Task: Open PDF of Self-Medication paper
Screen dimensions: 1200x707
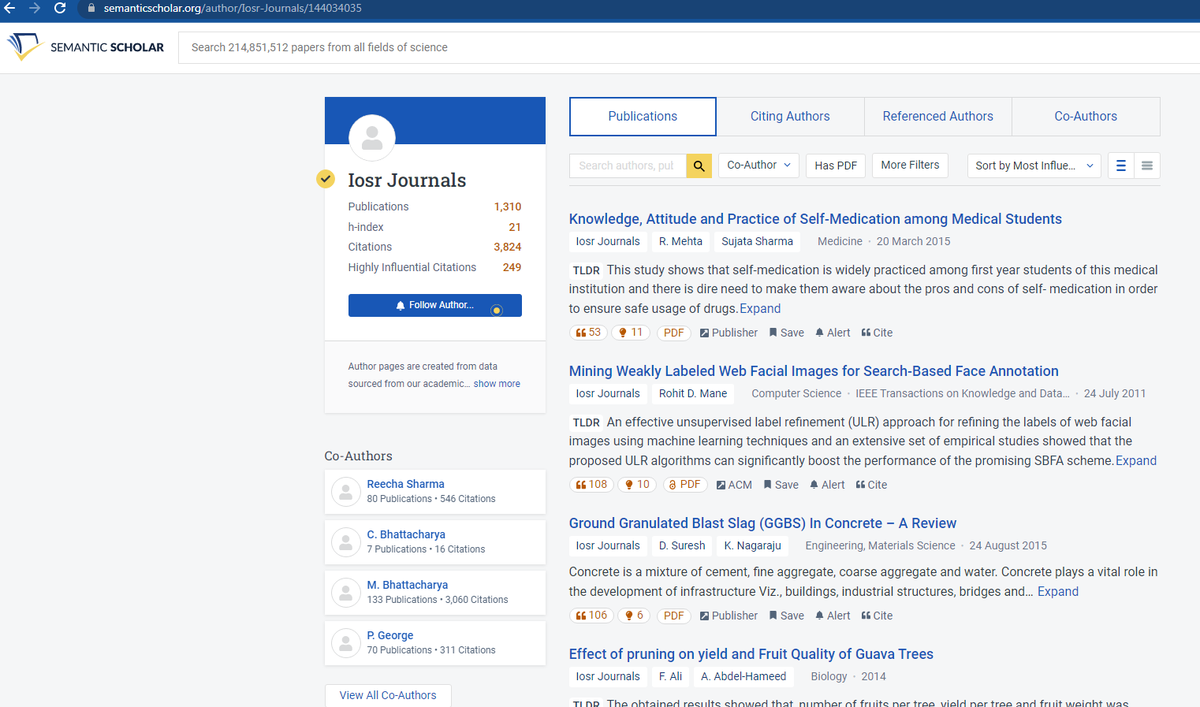Action: (x=674, y=333)
